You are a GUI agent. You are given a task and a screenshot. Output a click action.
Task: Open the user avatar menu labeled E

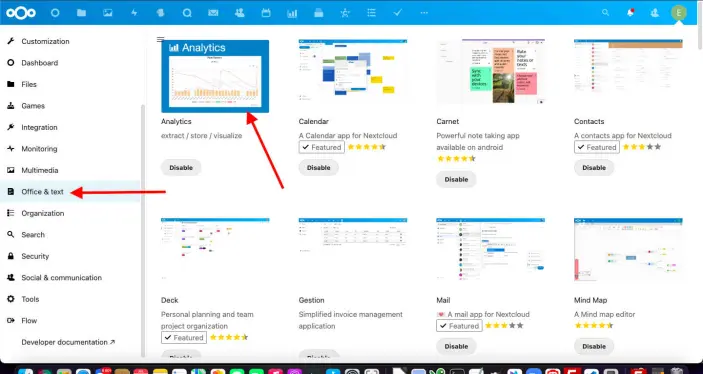pos(679,13)
